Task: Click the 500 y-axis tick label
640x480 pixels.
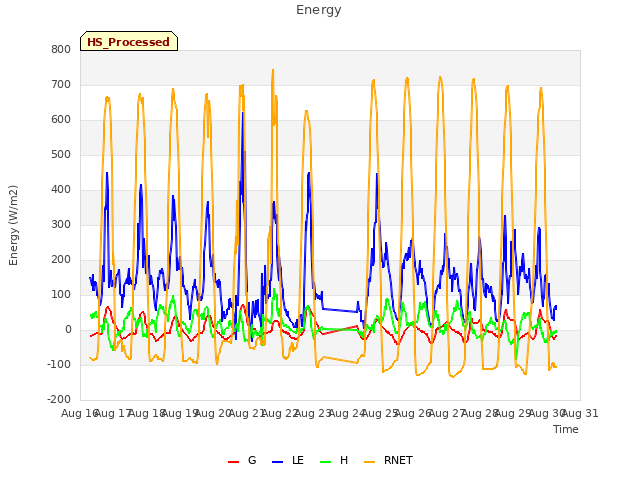Action: pos(61,155)
